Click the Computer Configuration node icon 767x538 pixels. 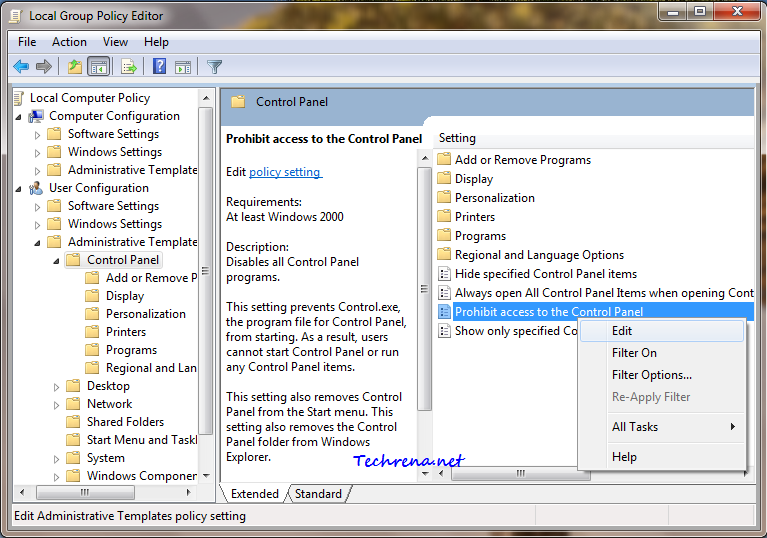(x=36, y=116)
